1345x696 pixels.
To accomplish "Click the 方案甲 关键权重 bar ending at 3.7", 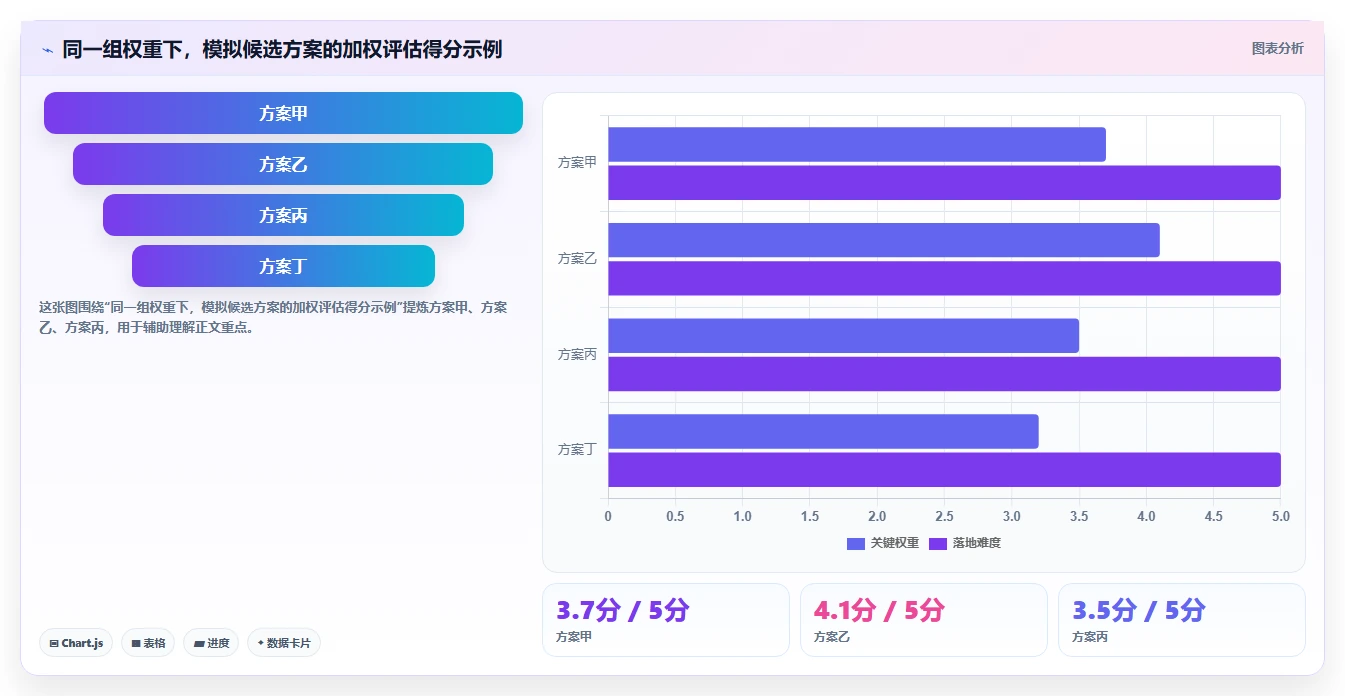I will click(857, 144).
